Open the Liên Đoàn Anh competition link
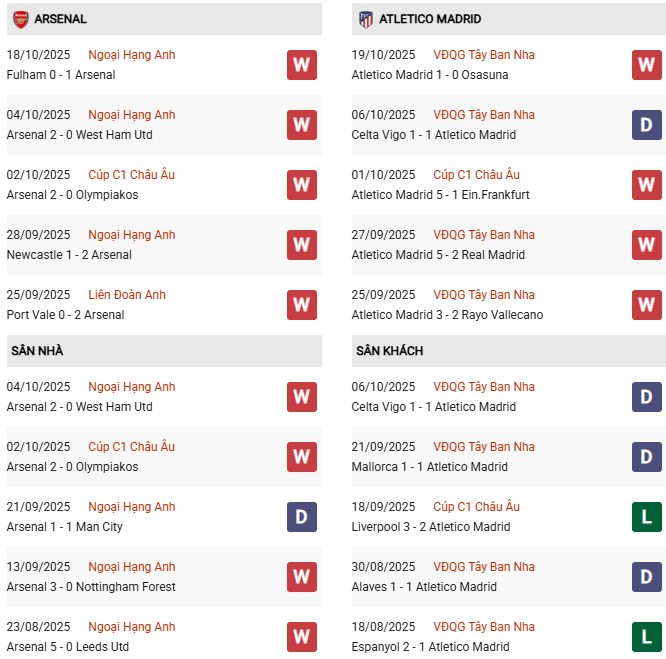666x659 pixels. pos(127,295)
